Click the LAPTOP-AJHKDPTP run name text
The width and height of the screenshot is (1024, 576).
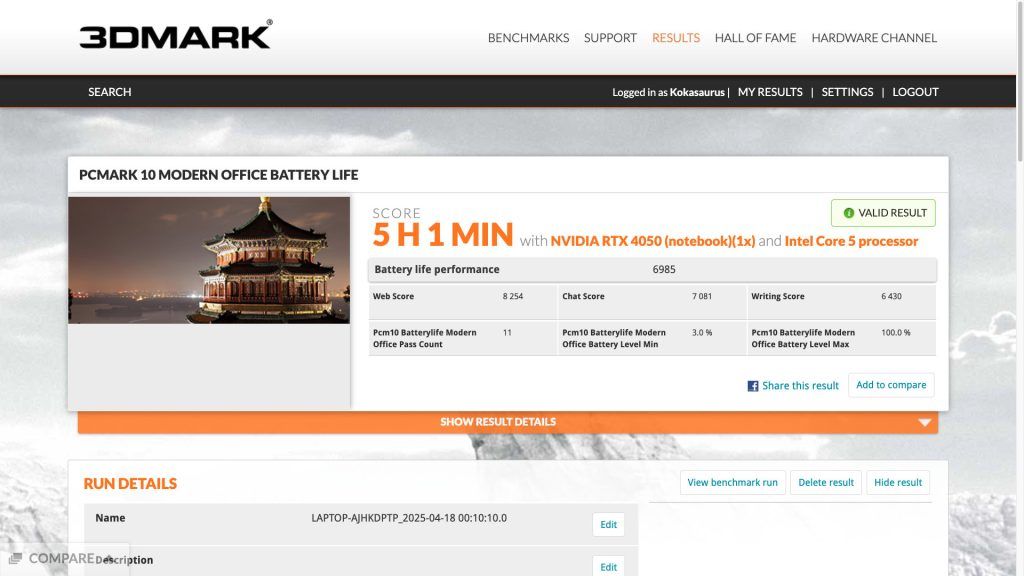click(x=409, y=518)
